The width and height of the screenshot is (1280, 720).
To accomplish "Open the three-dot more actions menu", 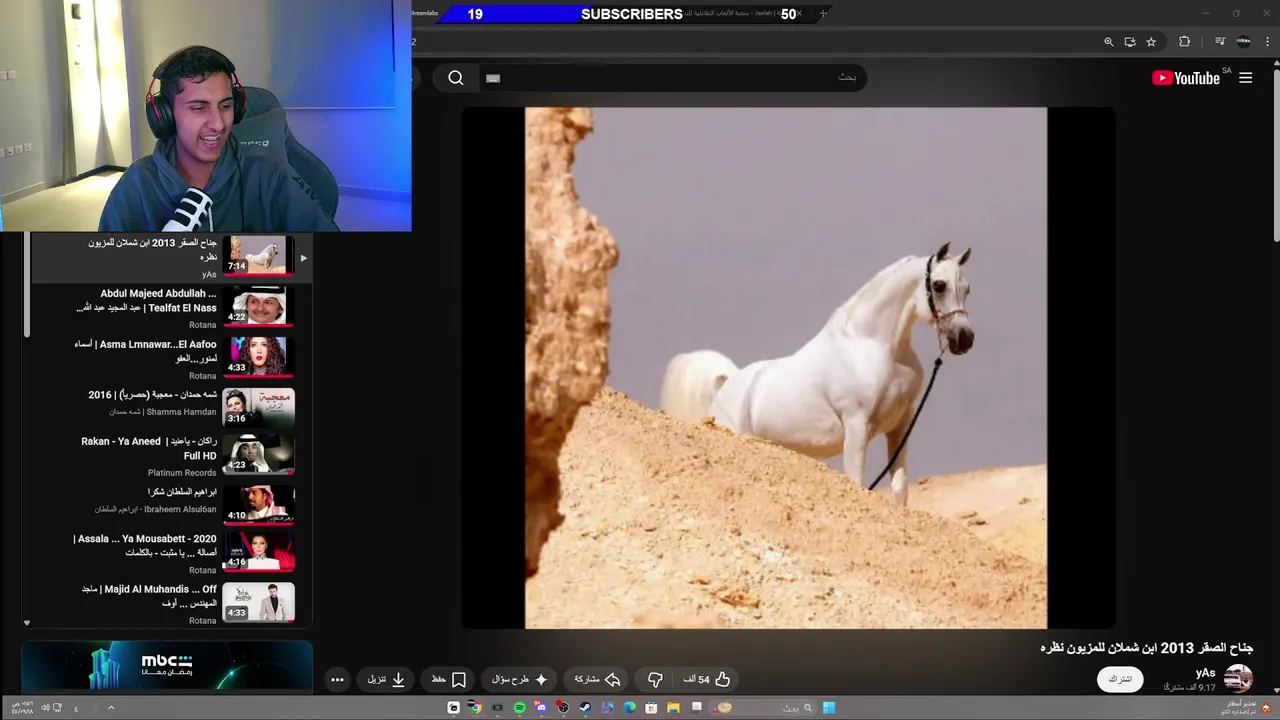I will pos(337,679).
